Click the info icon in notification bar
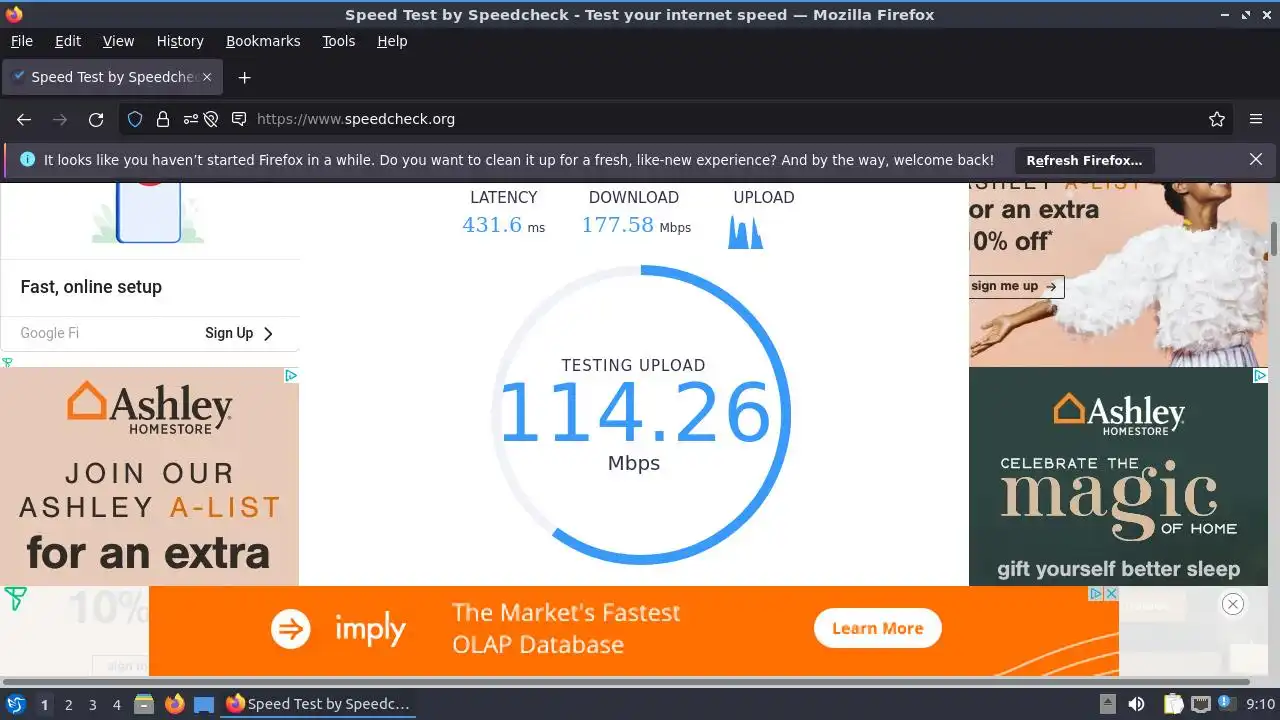Viewport: 1280px width, 720px height. [27, 159]
